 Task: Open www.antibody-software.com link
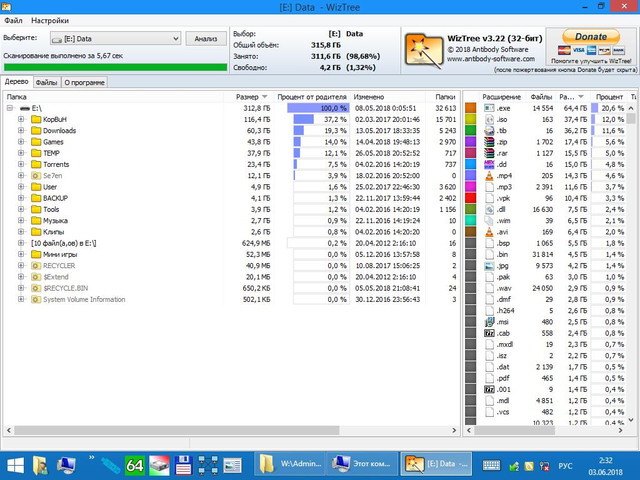491,59
